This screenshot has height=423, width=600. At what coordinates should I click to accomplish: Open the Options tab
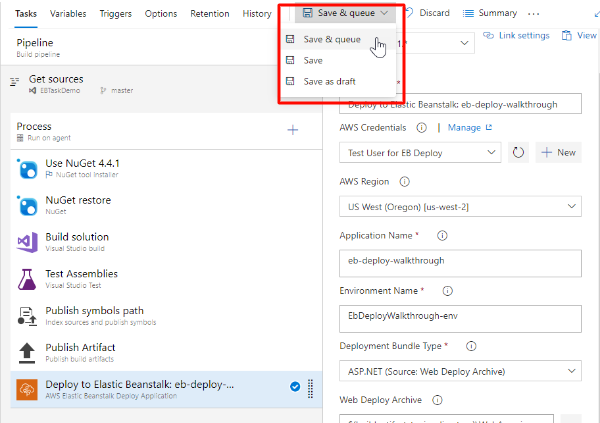161,14
